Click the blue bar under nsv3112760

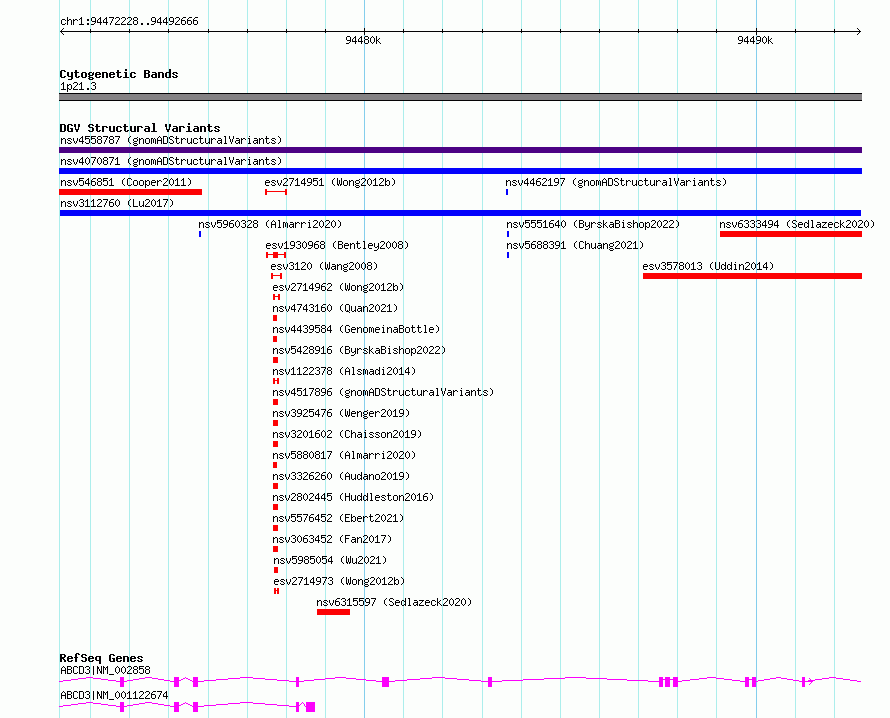coord(460,213)
